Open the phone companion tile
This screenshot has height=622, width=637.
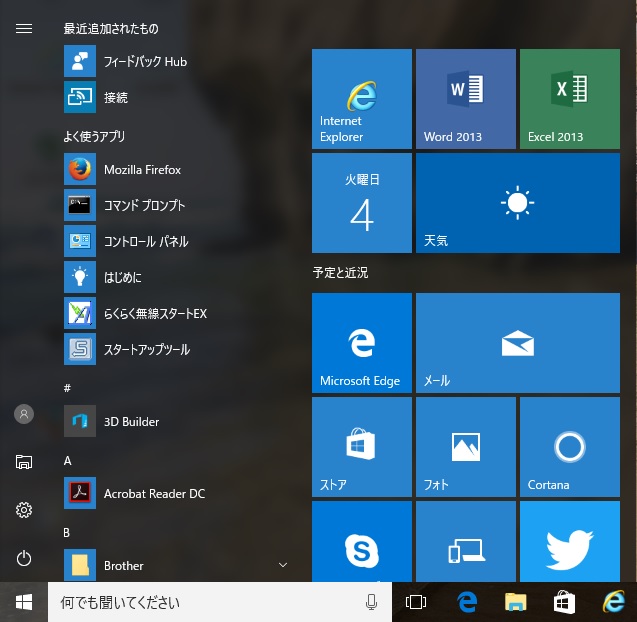tap(466, 541)
